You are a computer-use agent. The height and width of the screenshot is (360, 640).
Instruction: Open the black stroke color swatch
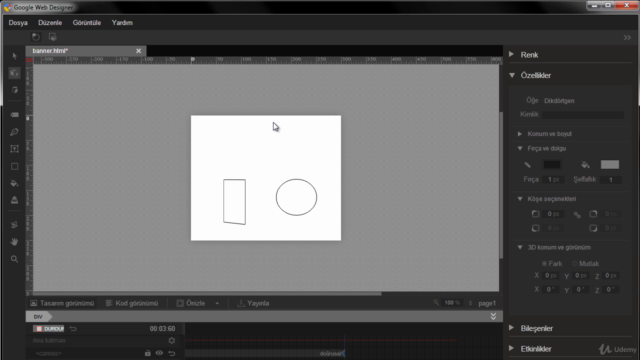(552, 165)
